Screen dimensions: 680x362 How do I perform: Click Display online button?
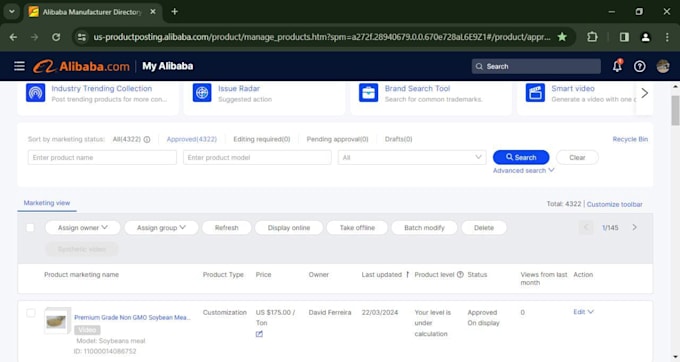[289, 228]
